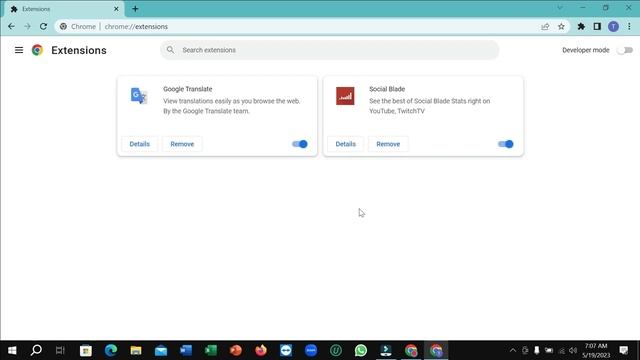Open Details for Google Translate

click(x=140, y=144)
